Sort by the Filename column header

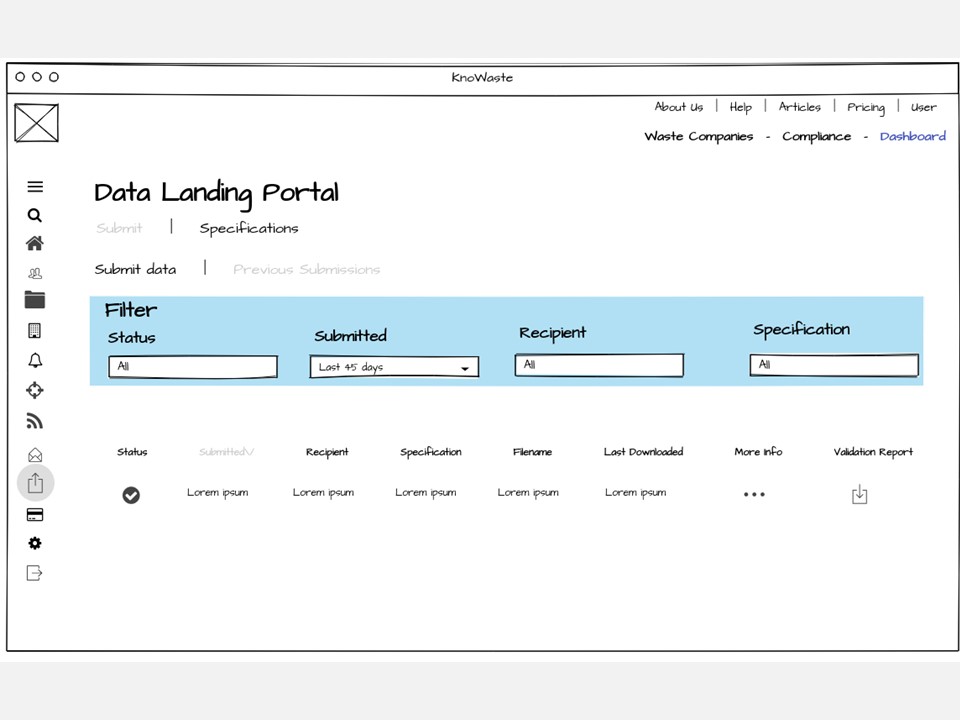(532, 452)
